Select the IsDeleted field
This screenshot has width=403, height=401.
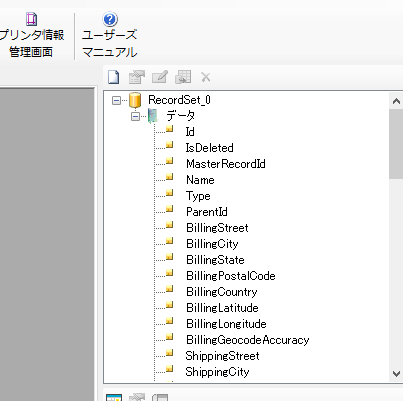pos(209,148)
